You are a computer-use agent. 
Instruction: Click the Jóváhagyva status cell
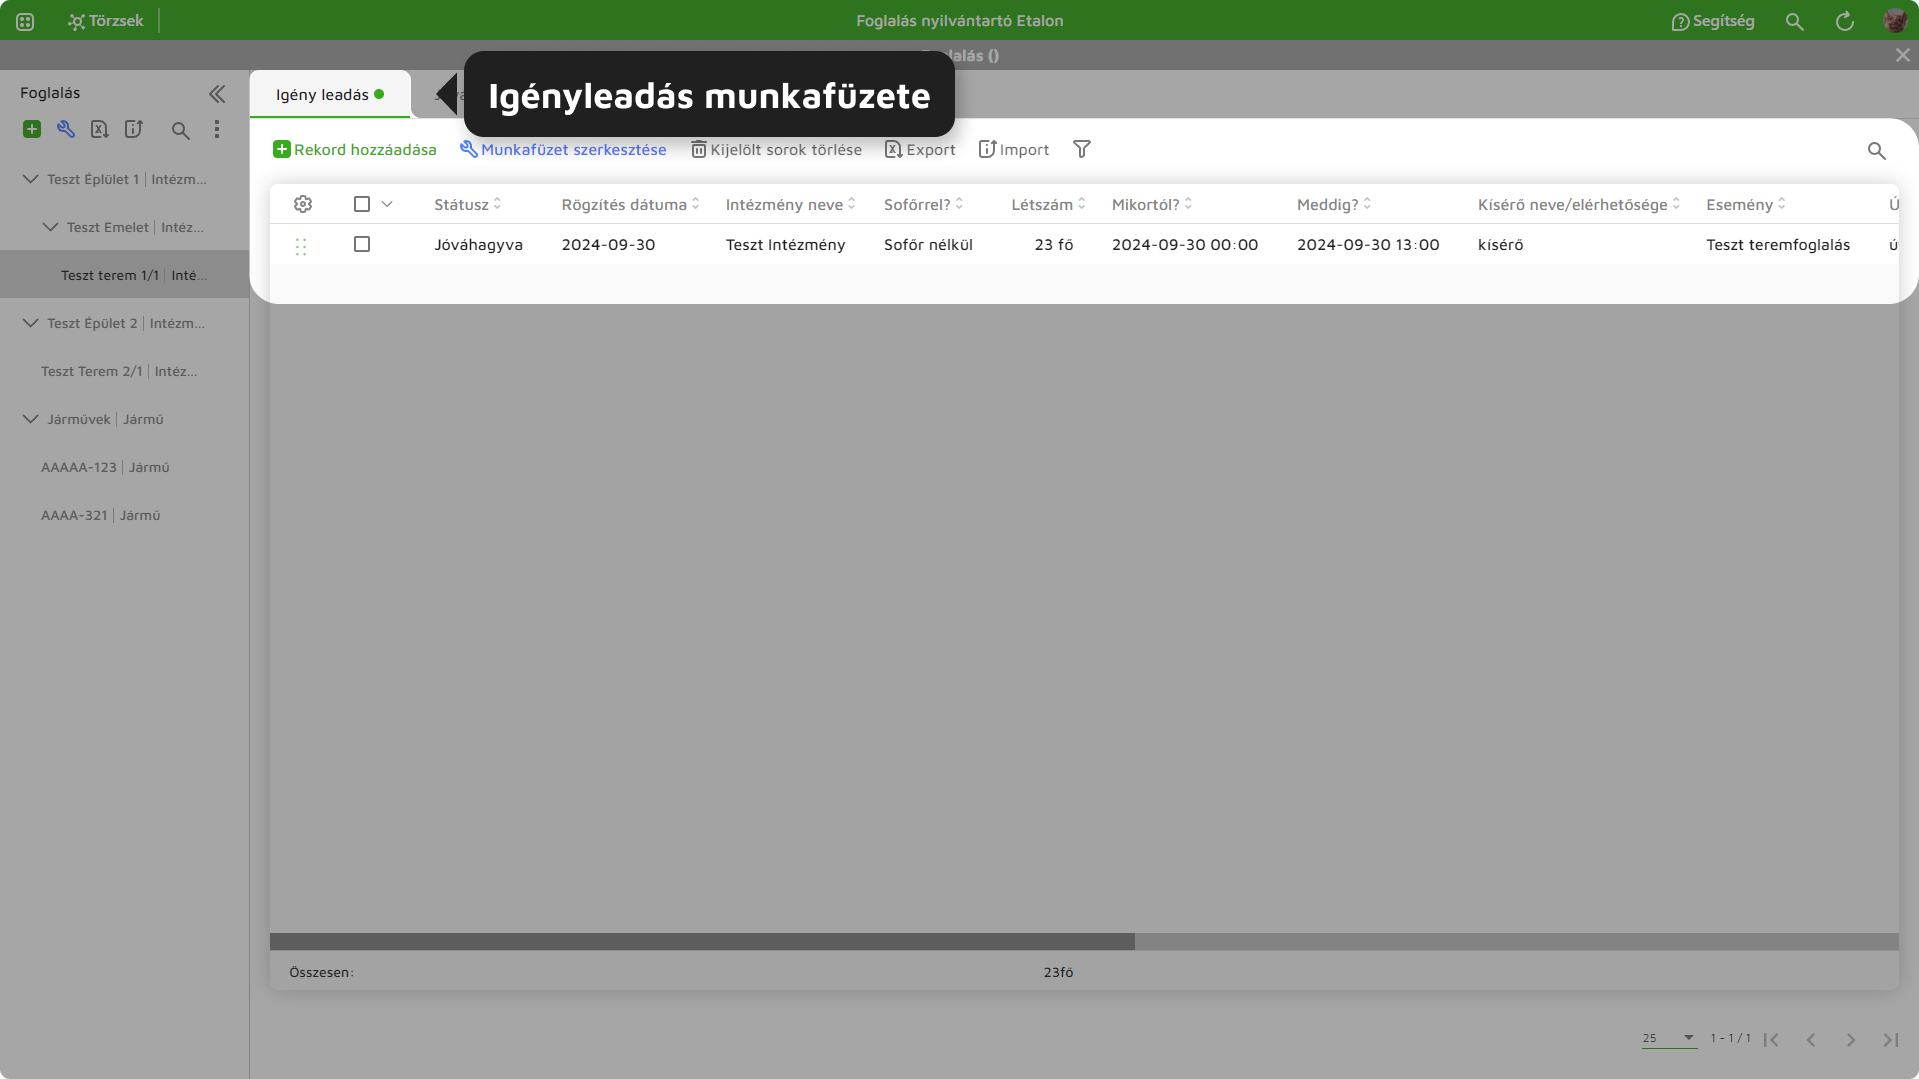coord(478,245)
